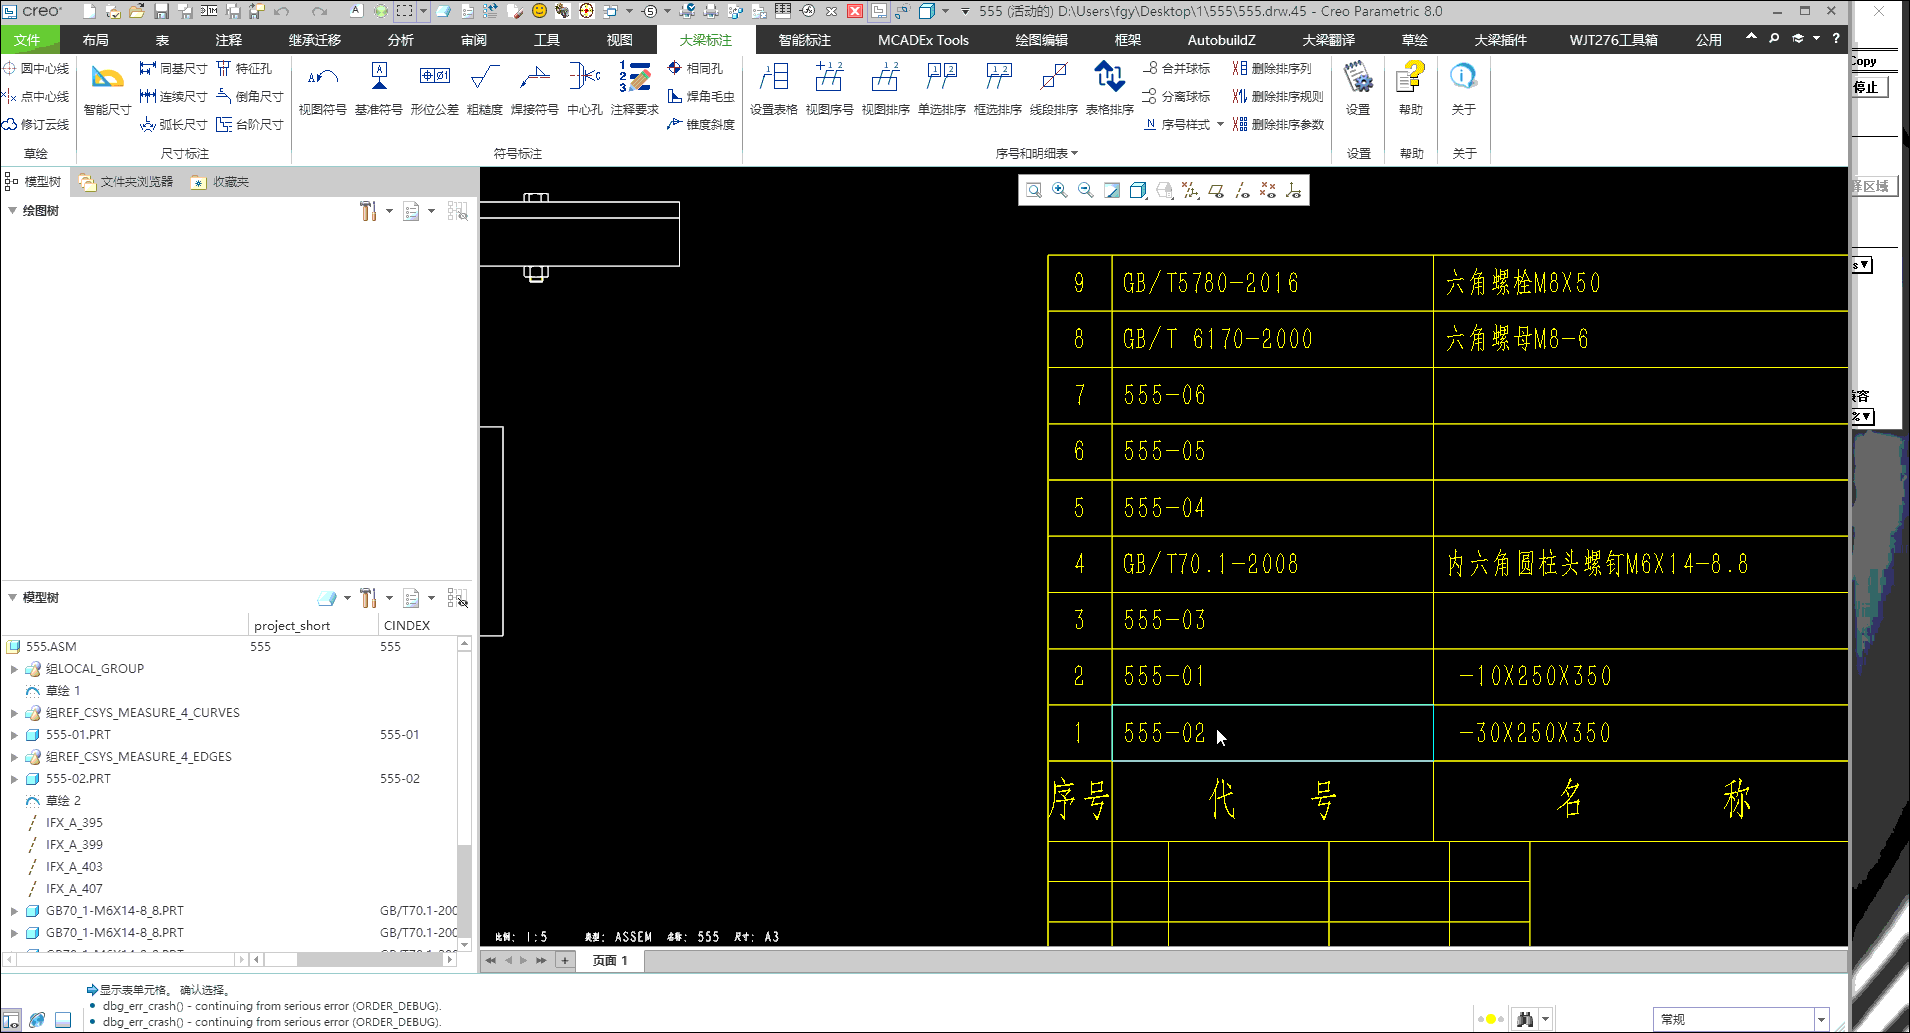Select the 相同孔 identical holes tool
The width and height of the screenshot is (1910, 1033).
coord(695,68)
